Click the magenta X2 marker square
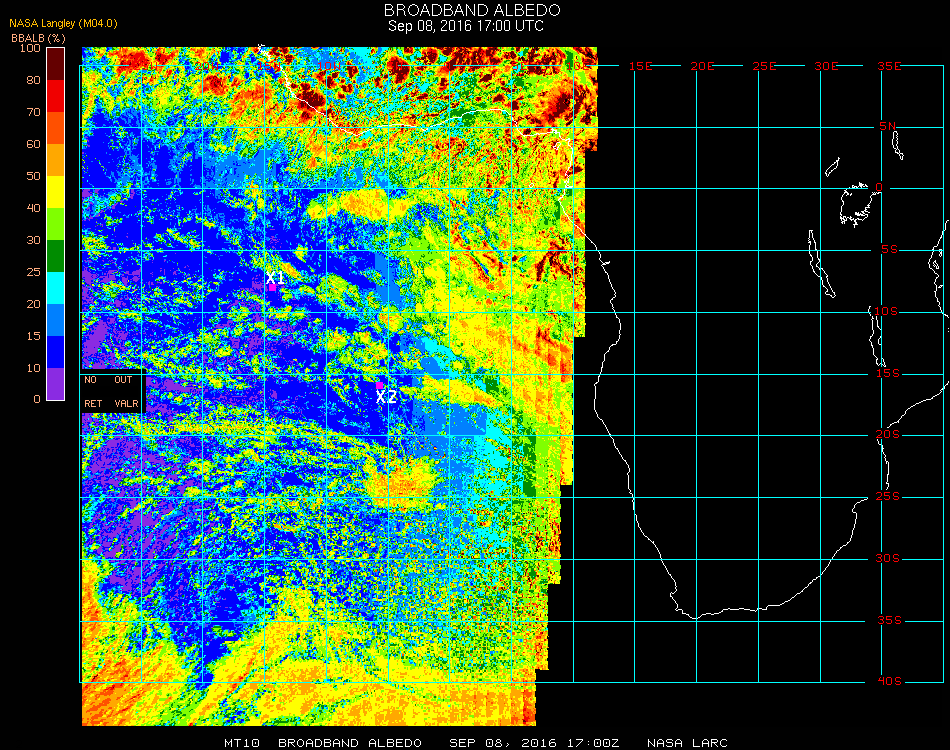The image size is (950, 750). coord(379,385)
